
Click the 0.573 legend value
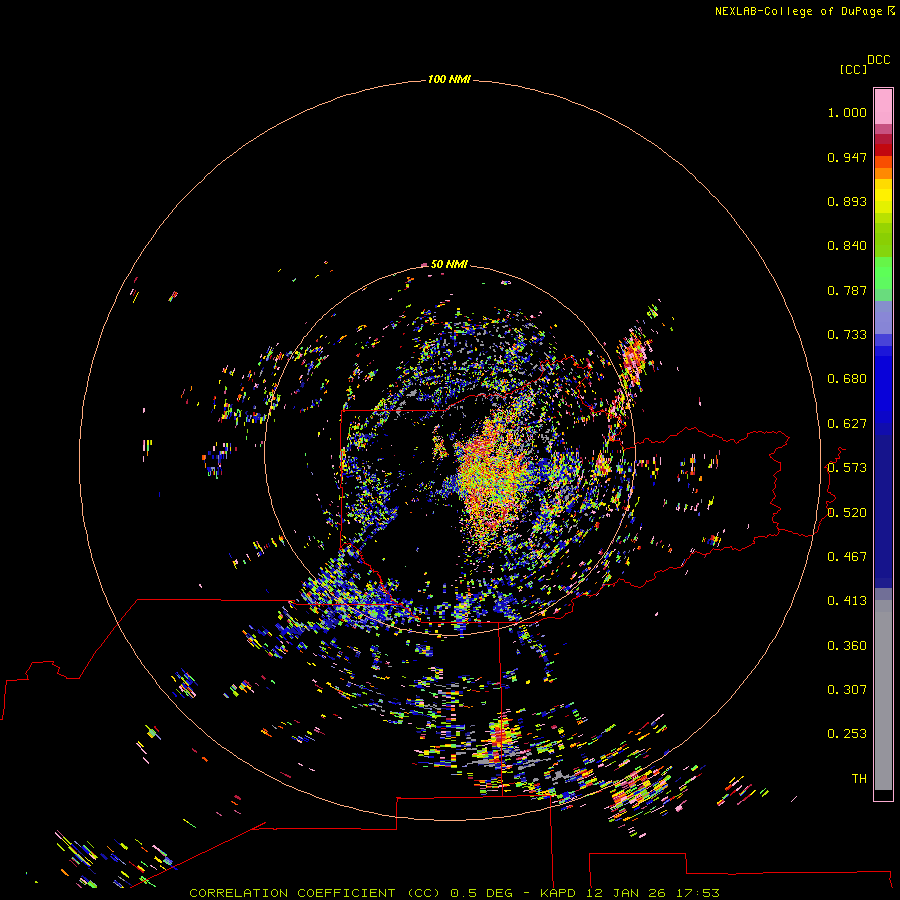tap(847, 468)
